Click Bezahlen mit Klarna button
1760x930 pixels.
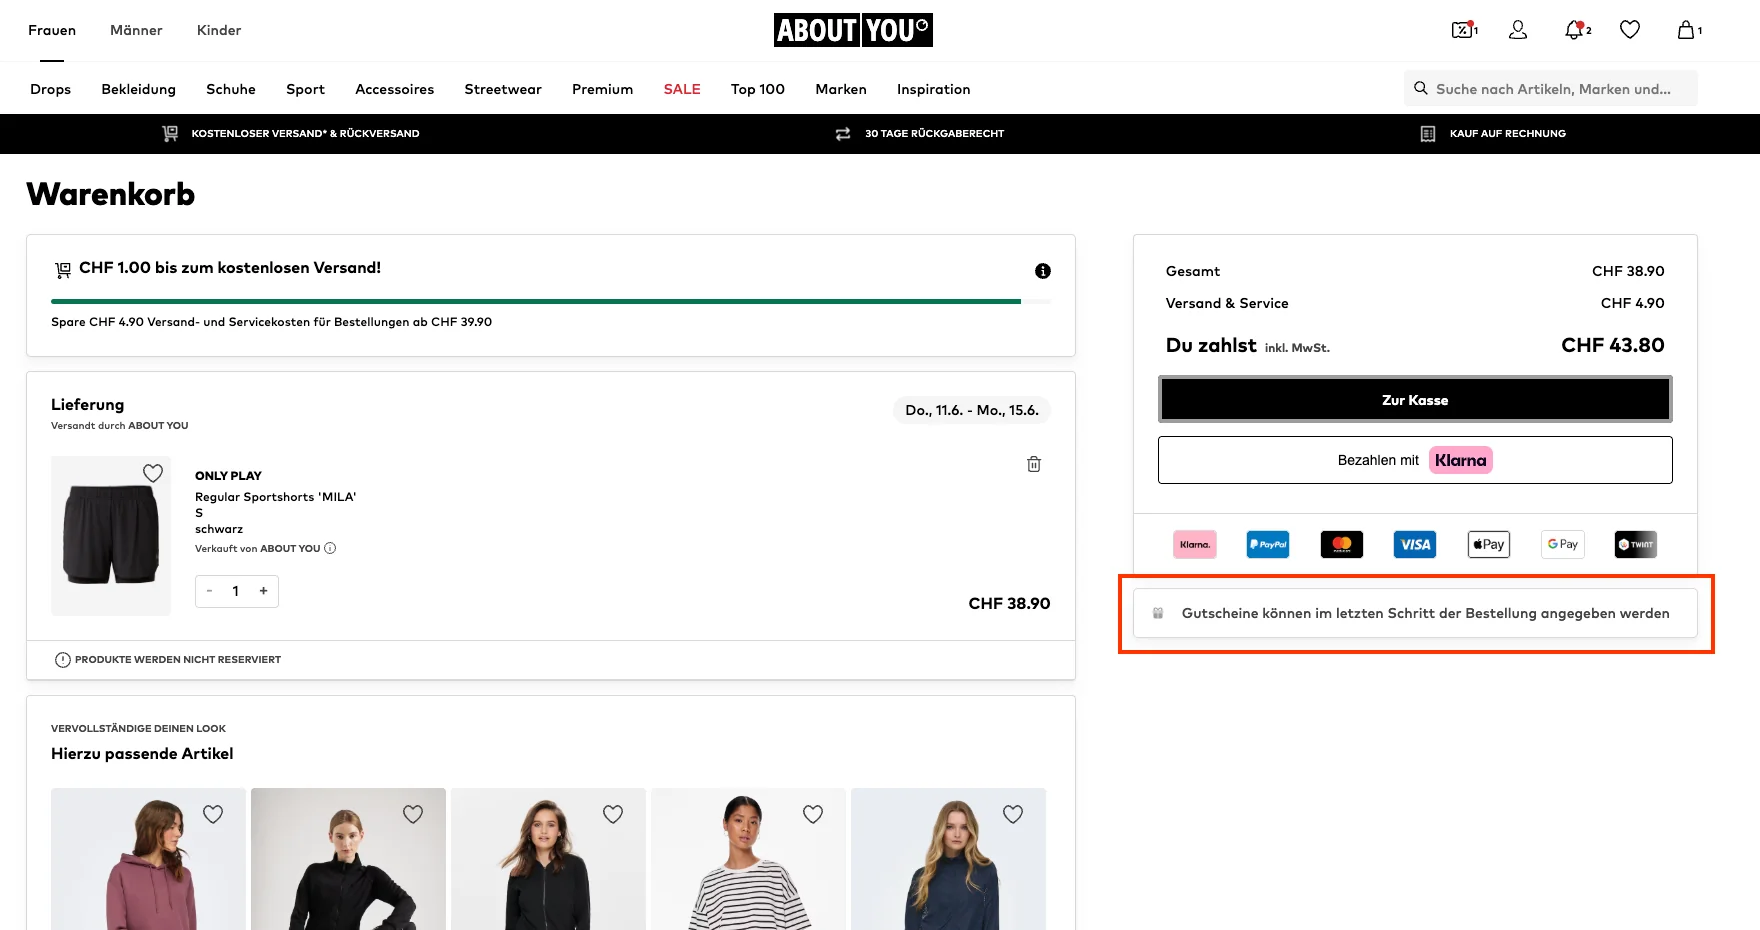point(1415,460)
